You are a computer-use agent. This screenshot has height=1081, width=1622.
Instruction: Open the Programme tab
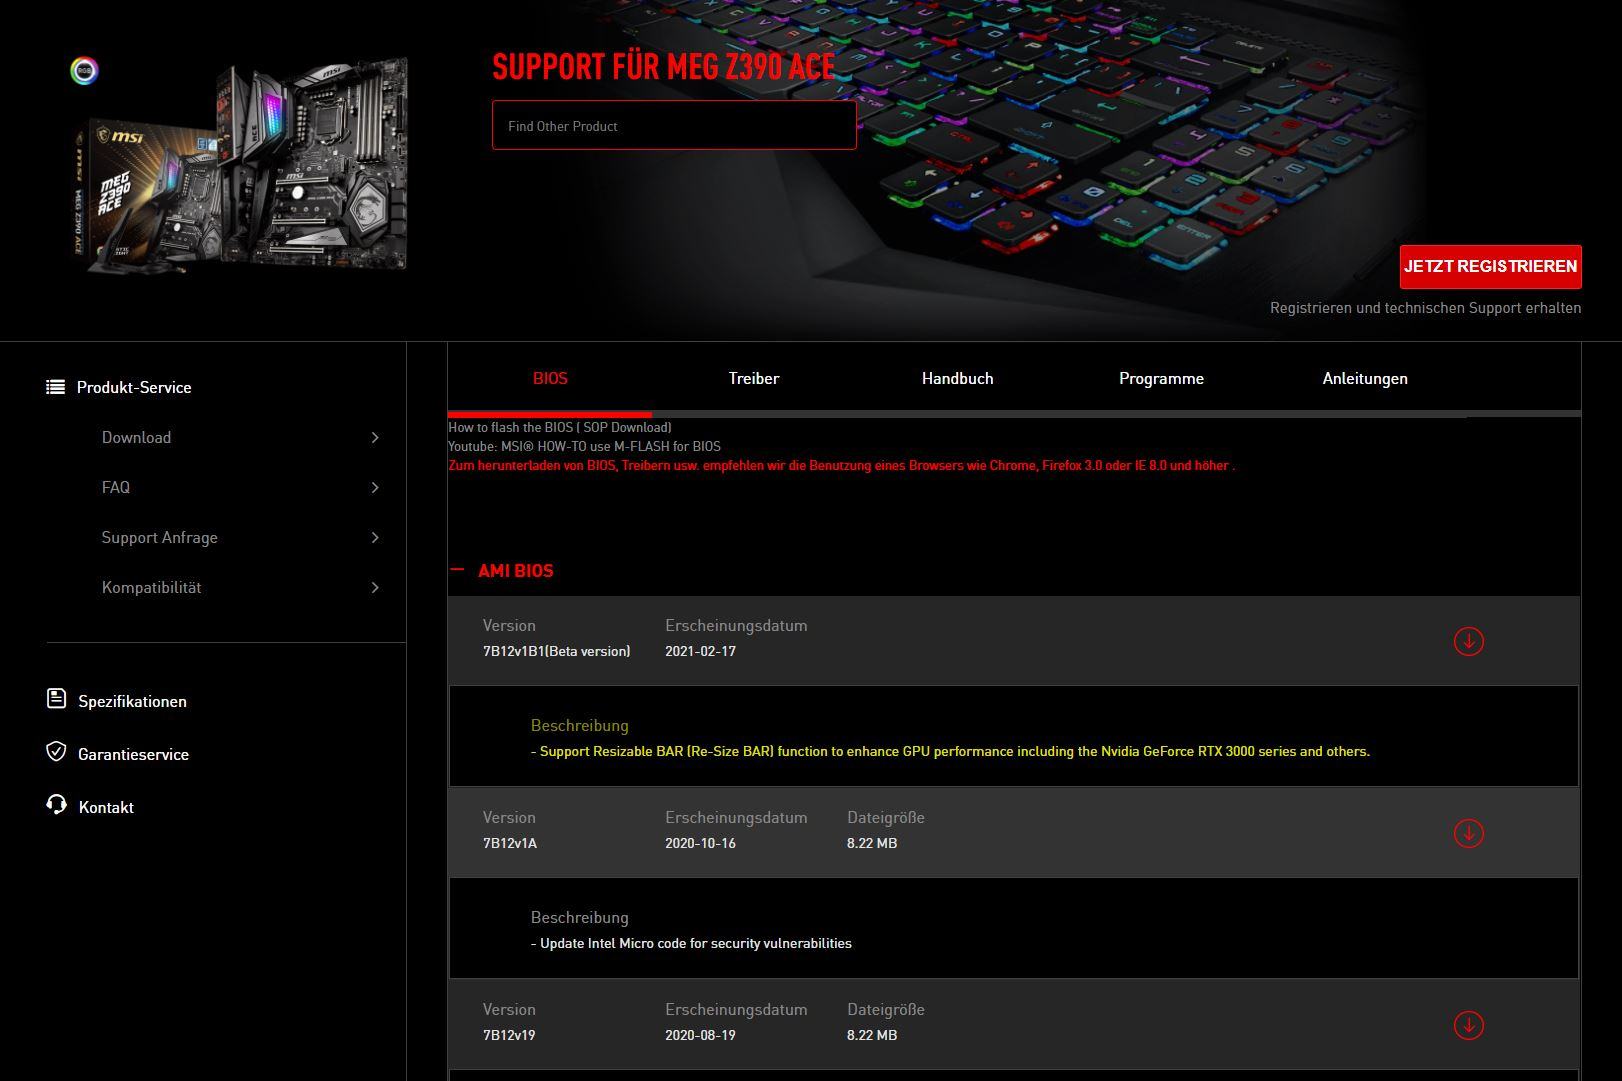coord(1161,378)
